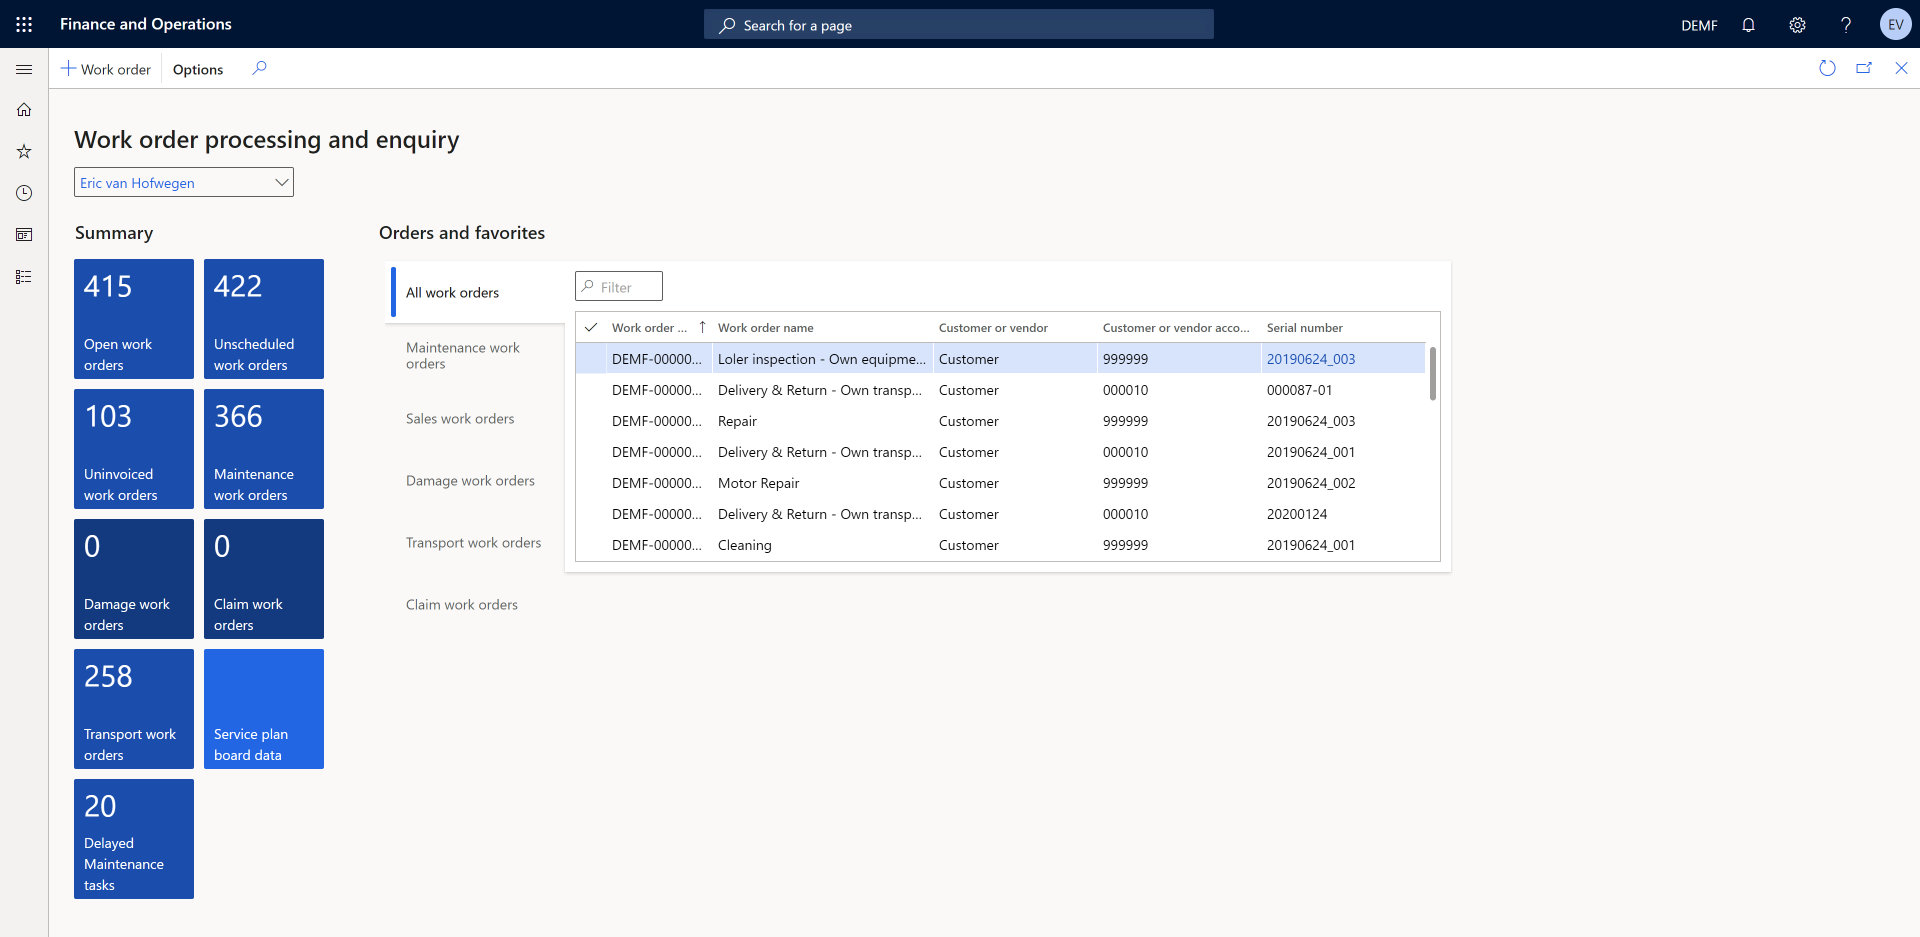1920x937 pixels.
Task: Open Modules list icon in sidebar
Action: pyautogui.click(x=24, y=277)
